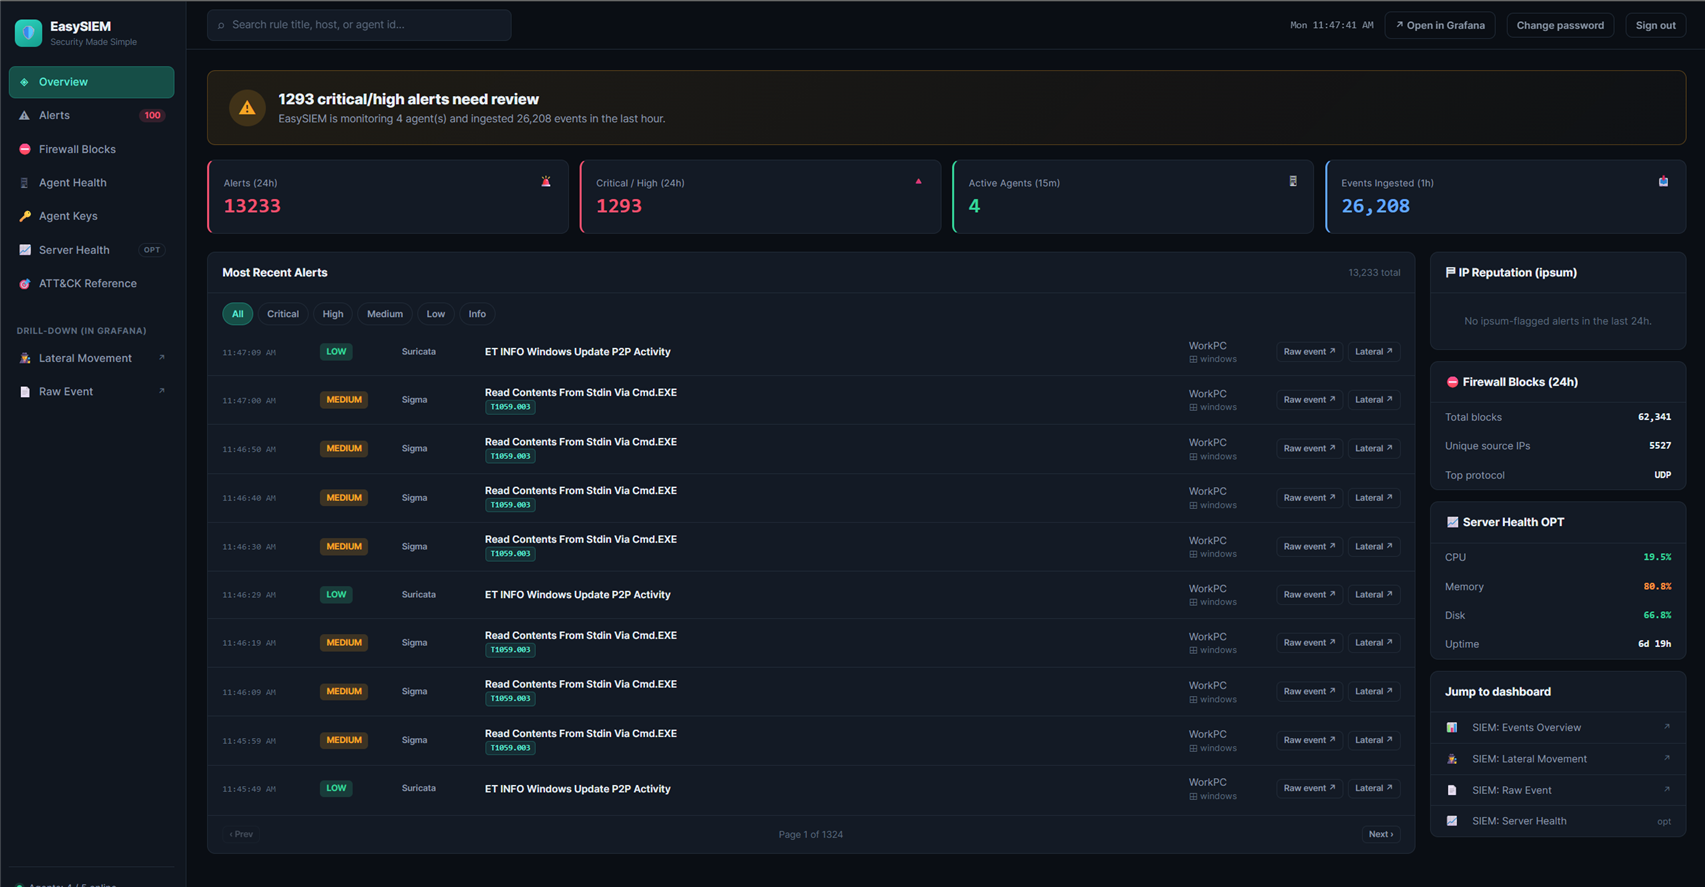Open Firewall Blocks in the sidebar
The height and width of the screenshot is (887, 1705).
[91, 149]
